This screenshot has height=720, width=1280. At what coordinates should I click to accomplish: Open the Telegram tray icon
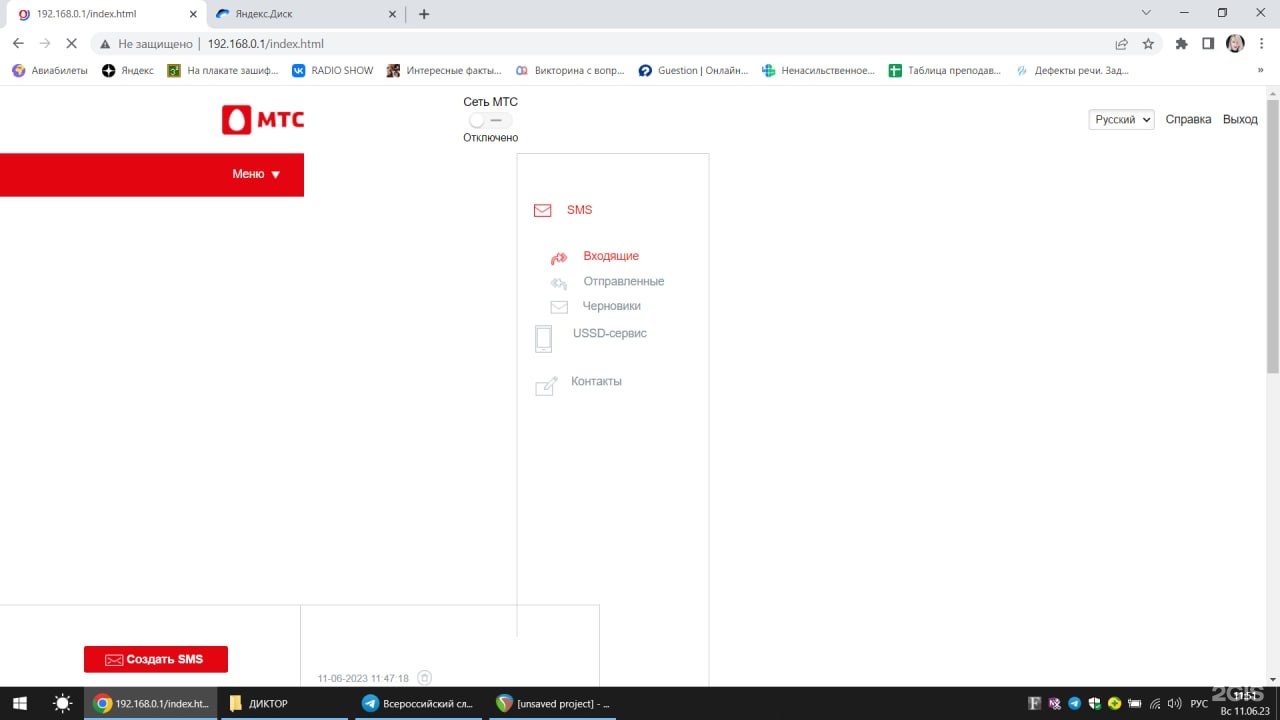[1074, 704]
